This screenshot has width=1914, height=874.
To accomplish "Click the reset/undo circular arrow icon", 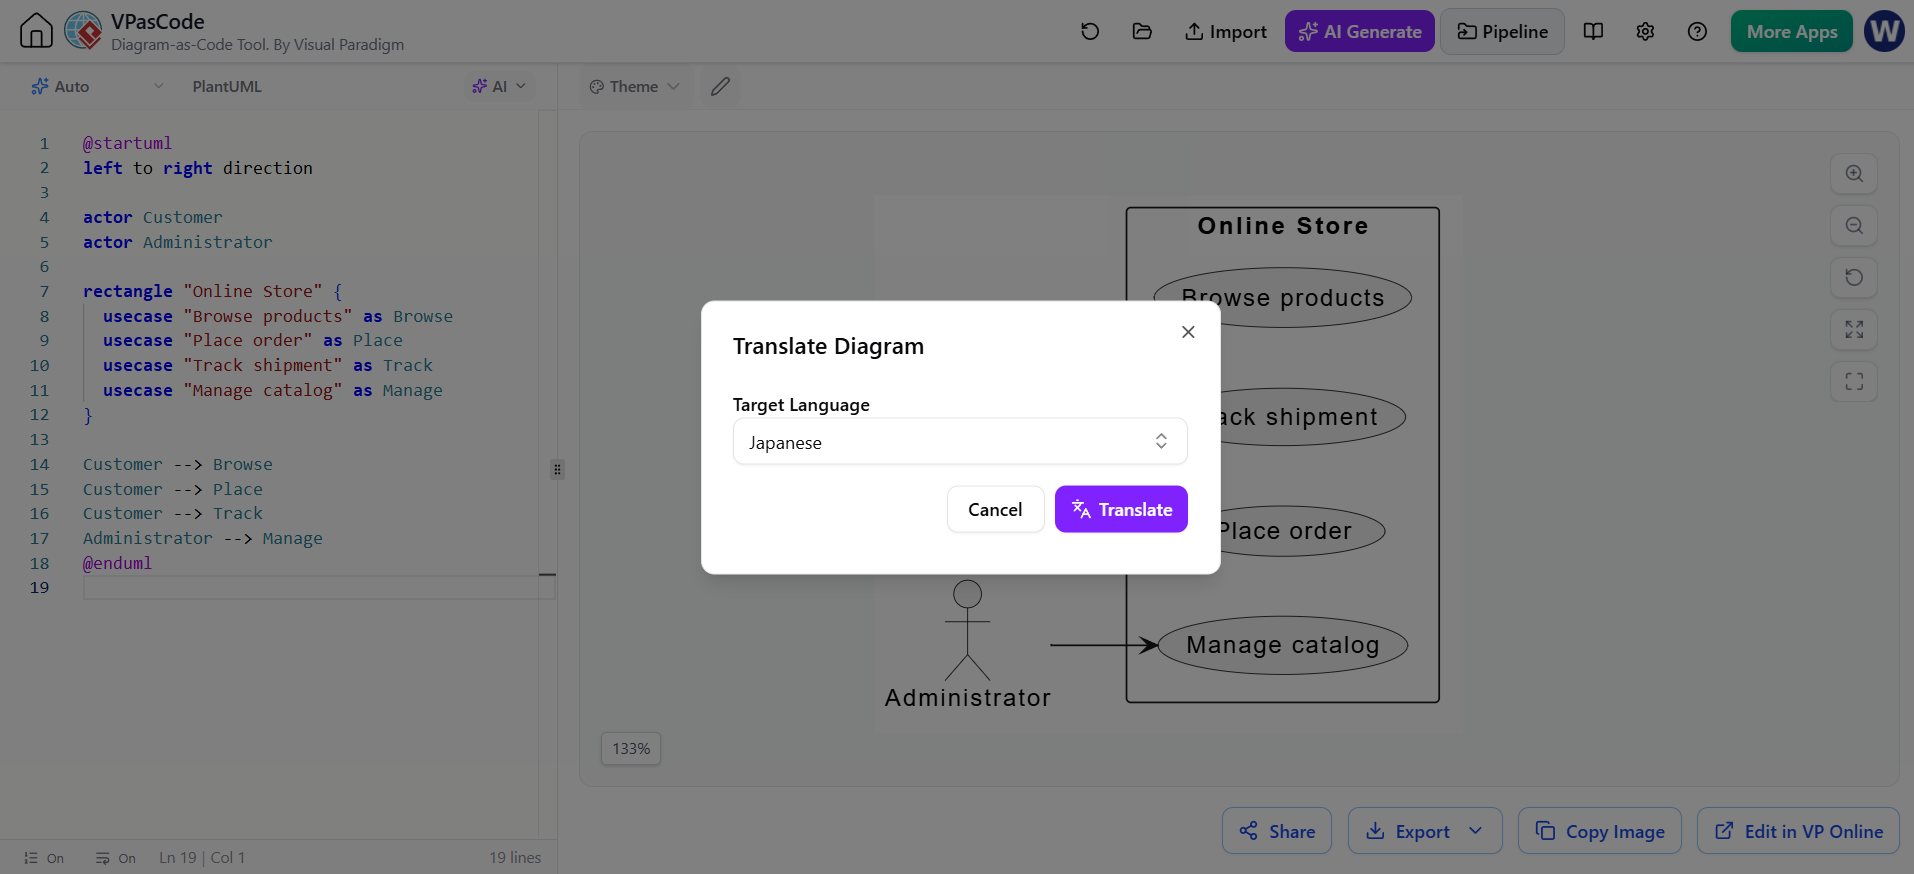I will pos(1090,31).
